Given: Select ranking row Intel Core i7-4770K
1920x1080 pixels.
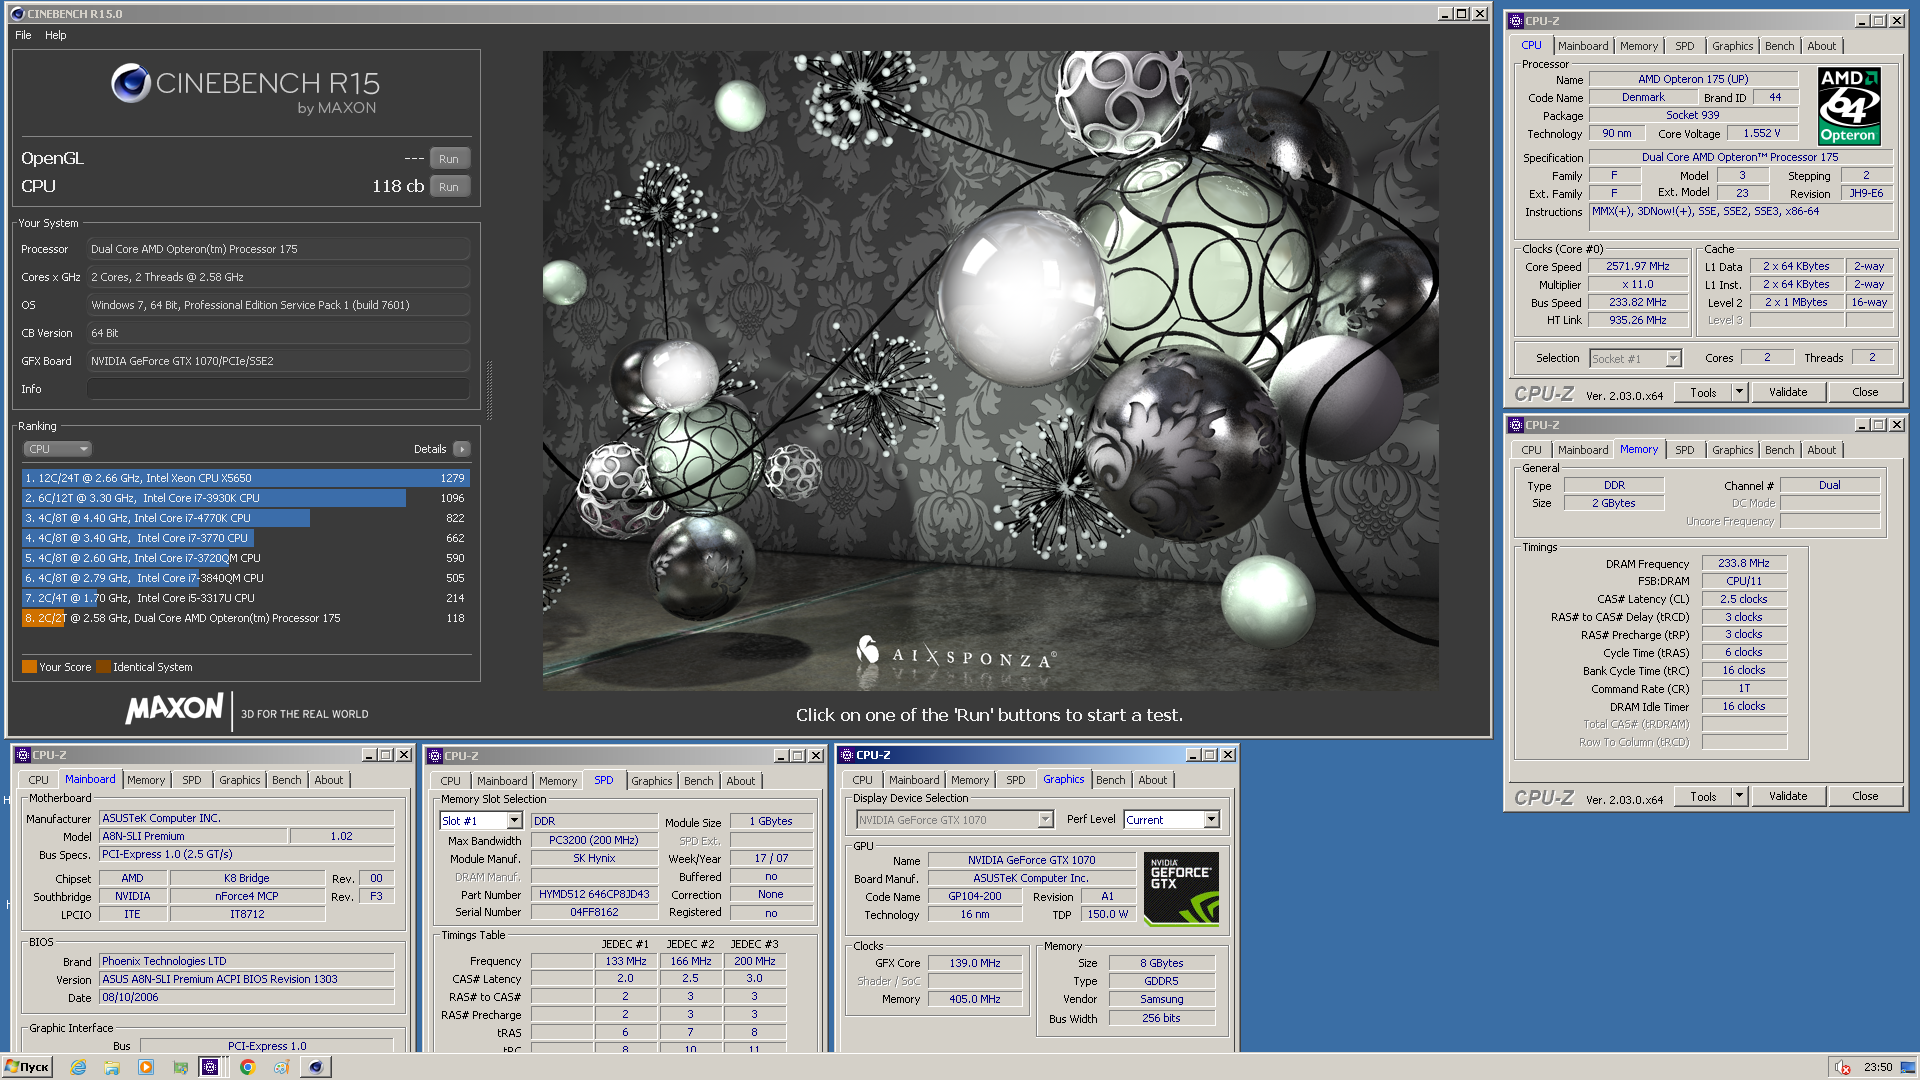Looking at the screenshot, I should [245, 518].
